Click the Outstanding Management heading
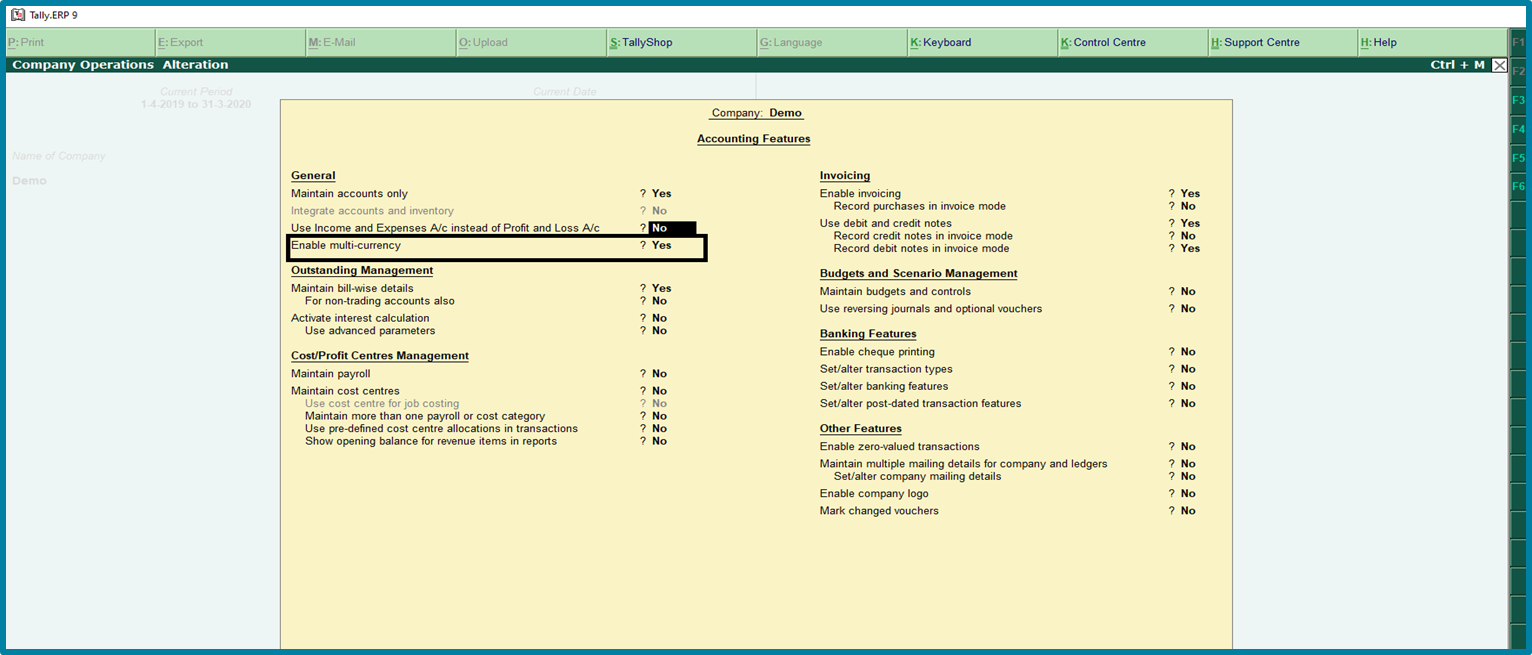This screenshot has width=1532, height=655. (x=362, y=271)
